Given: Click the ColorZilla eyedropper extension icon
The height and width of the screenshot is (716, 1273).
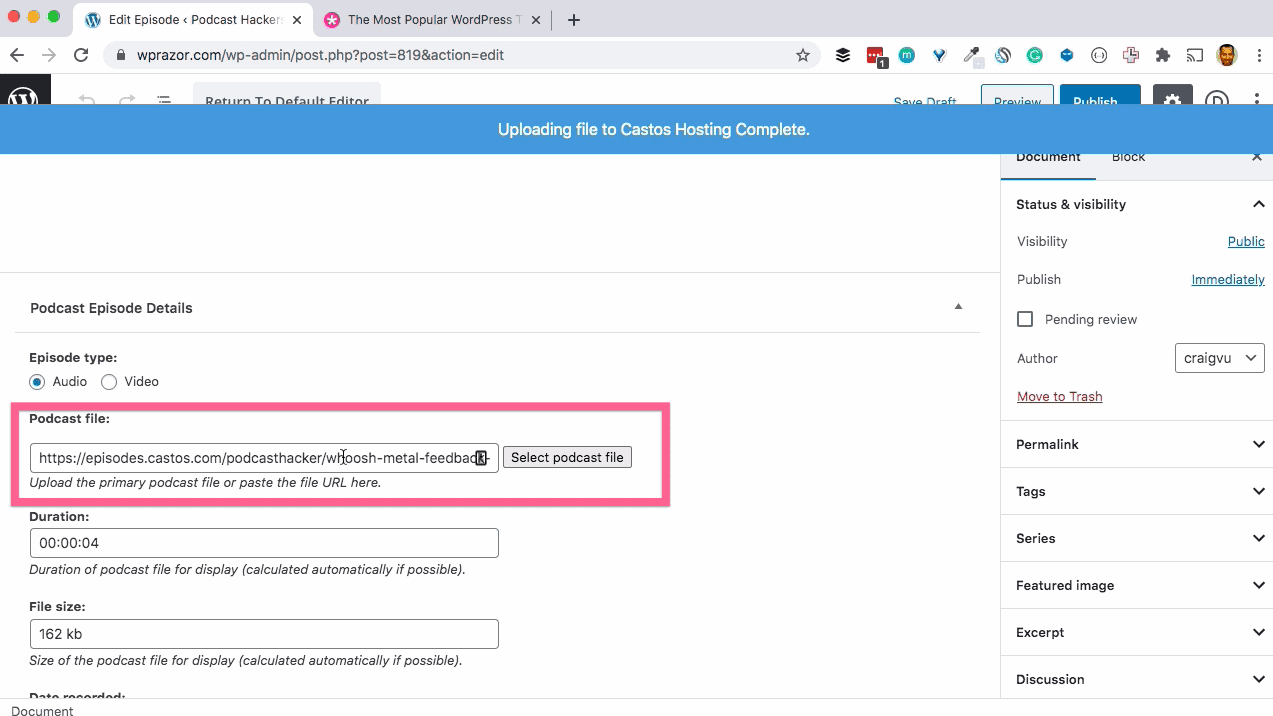Looking at the screenshot, I should (971, 55).
